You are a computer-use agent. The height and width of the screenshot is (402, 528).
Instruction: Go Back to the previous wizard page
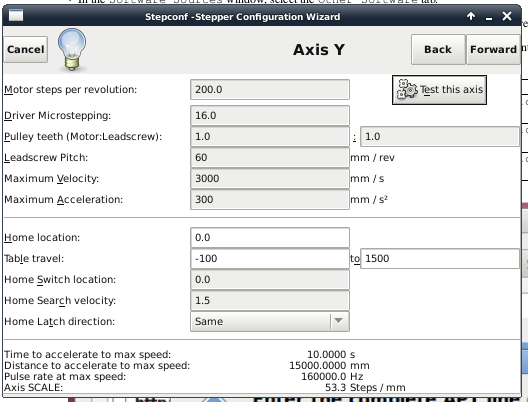(438, 49)
